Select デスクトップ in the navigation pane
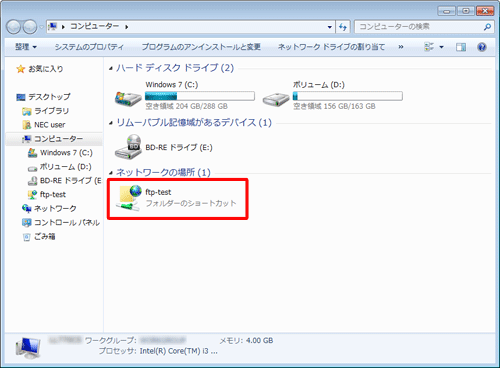500x368 pixels. click(x=49, y=97)
